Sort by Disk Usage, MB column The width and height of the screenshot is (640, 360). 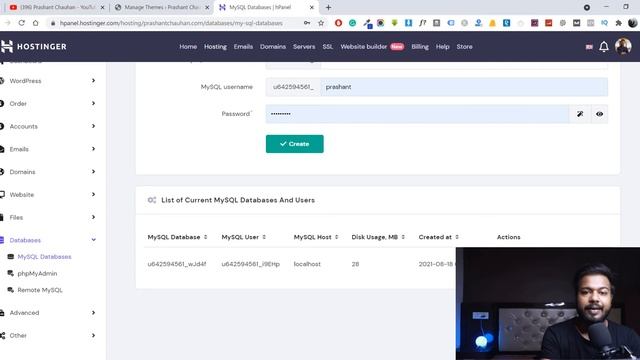point(378,237)
